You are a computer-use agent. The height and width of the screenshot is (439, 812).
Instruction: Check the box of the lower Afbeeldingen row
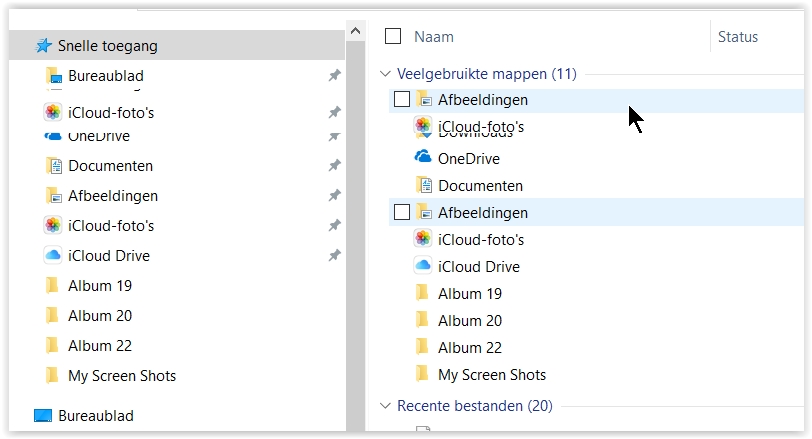tap(402, 212)
